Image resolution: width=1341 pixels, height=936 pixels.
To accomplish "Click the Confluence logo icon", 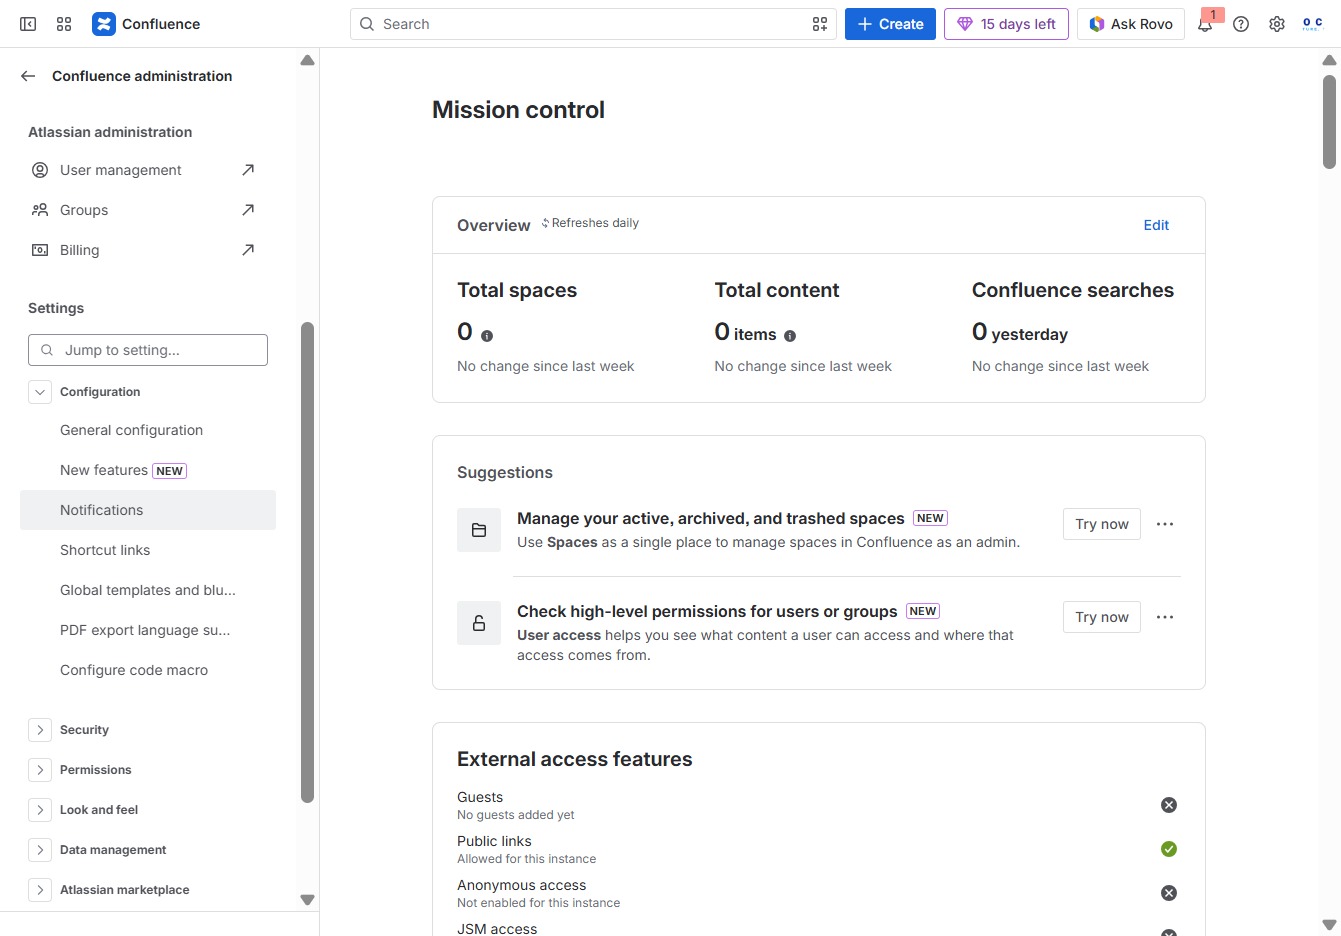I will 104,24.
